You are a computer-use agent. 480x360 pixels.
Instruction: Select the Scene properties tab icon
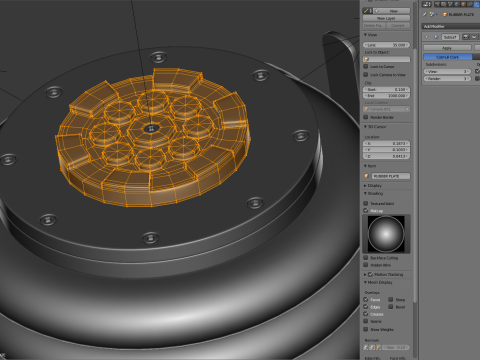450,4
